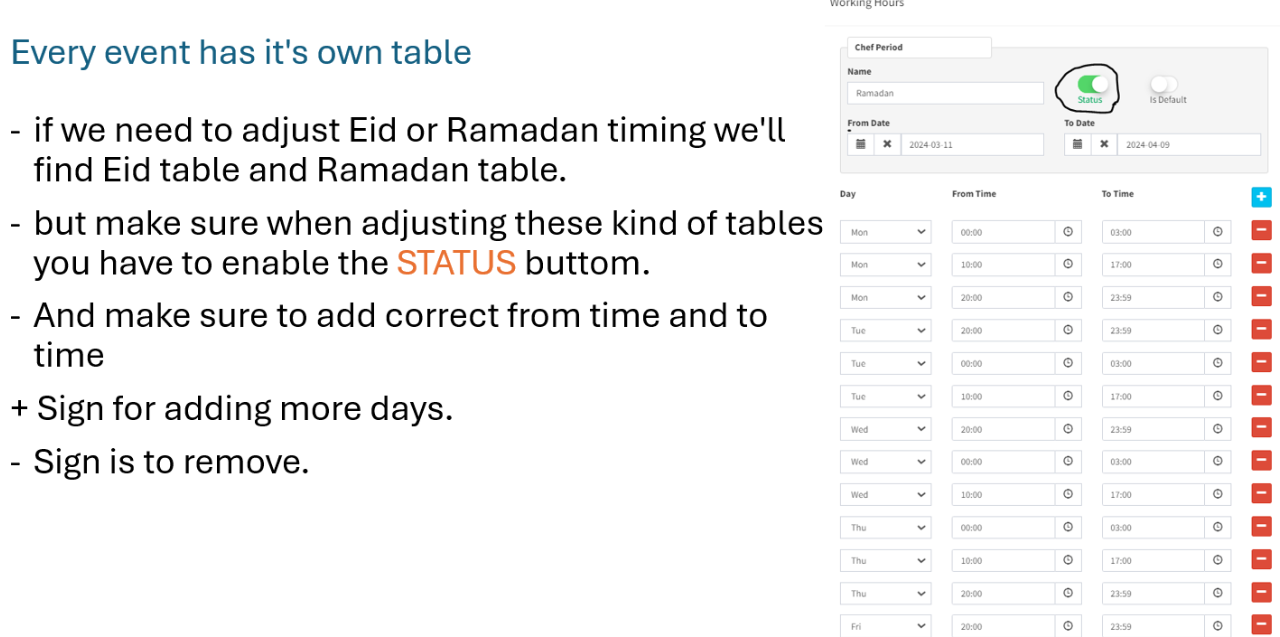Viewport: 1280px width, 637px height.
Task: Open the first Tue day dropdown
Action: tap(886, 330)
